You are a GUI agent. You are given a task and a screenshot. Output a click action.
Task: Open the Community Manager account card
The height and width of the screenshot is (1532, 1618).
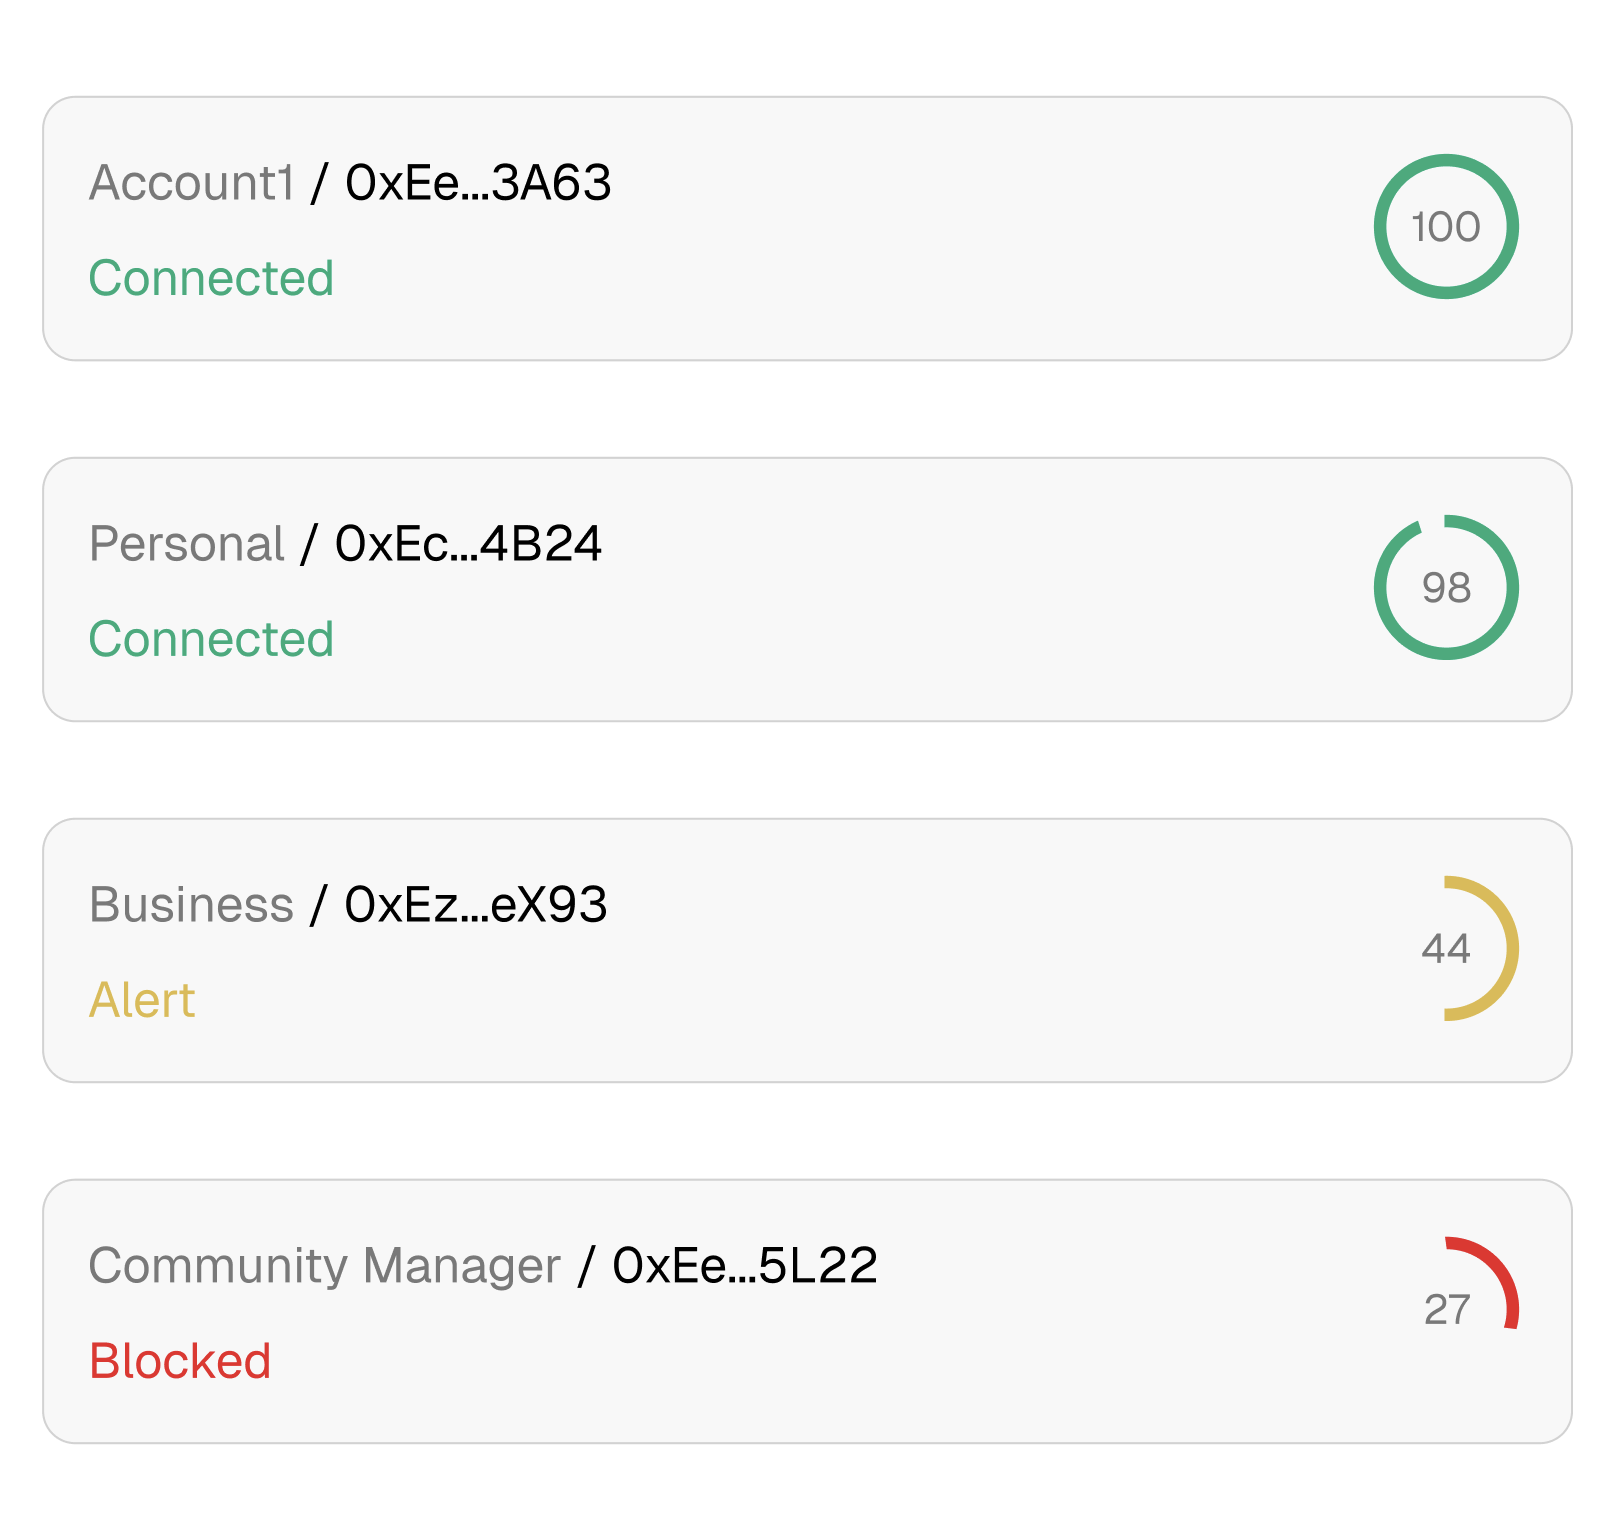point(809,1308)
